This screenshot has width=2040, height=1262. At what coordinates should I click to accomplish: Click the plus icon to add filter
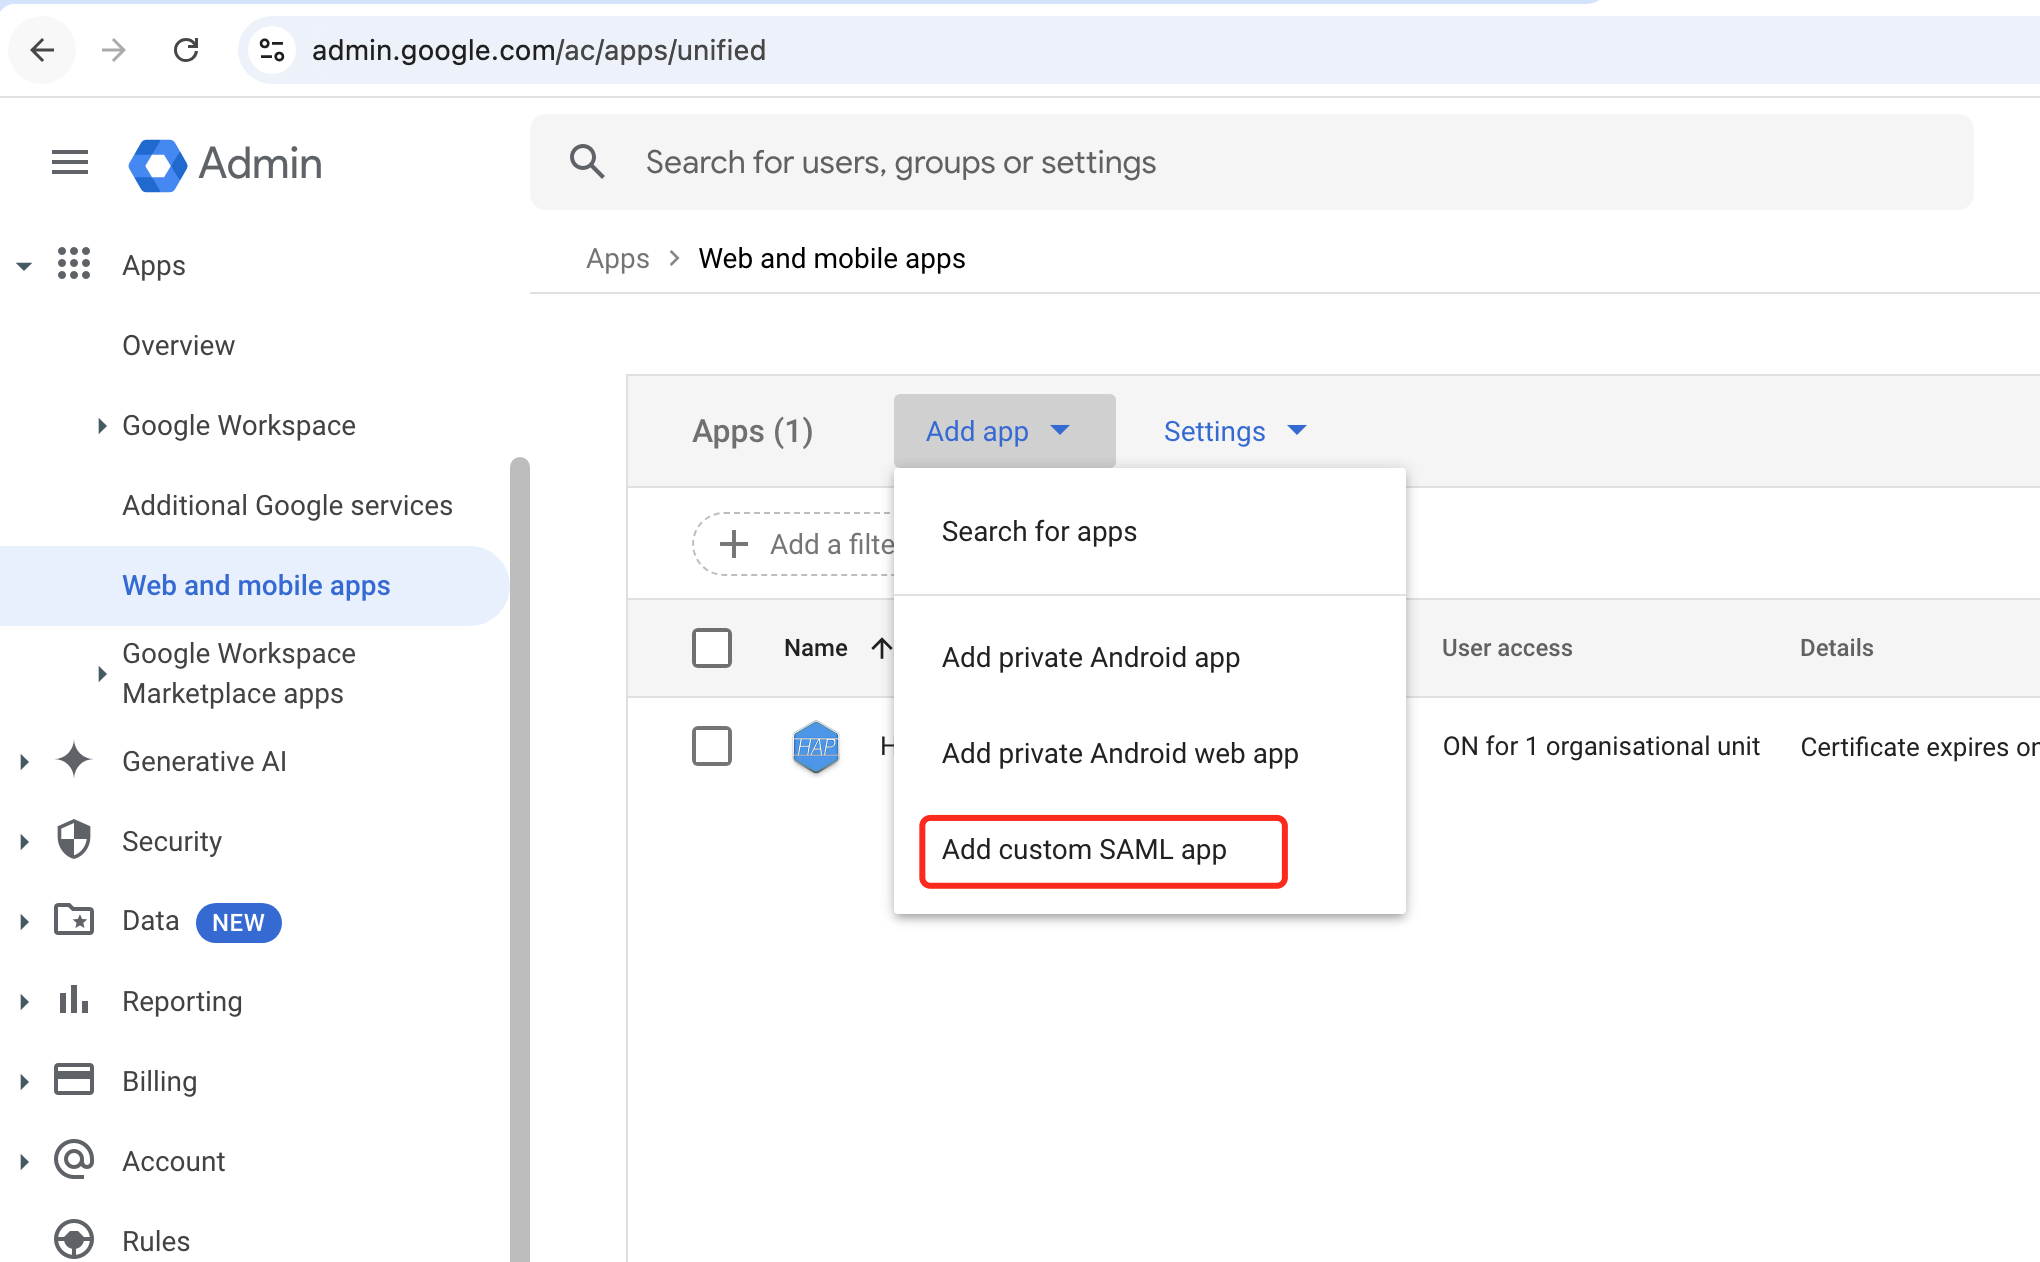pyautogui.click(x=734, y=544)
